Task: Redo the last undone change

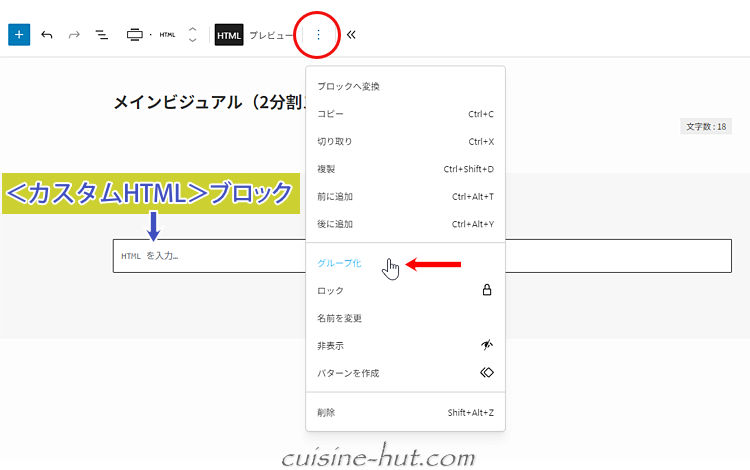Action: 74,35
